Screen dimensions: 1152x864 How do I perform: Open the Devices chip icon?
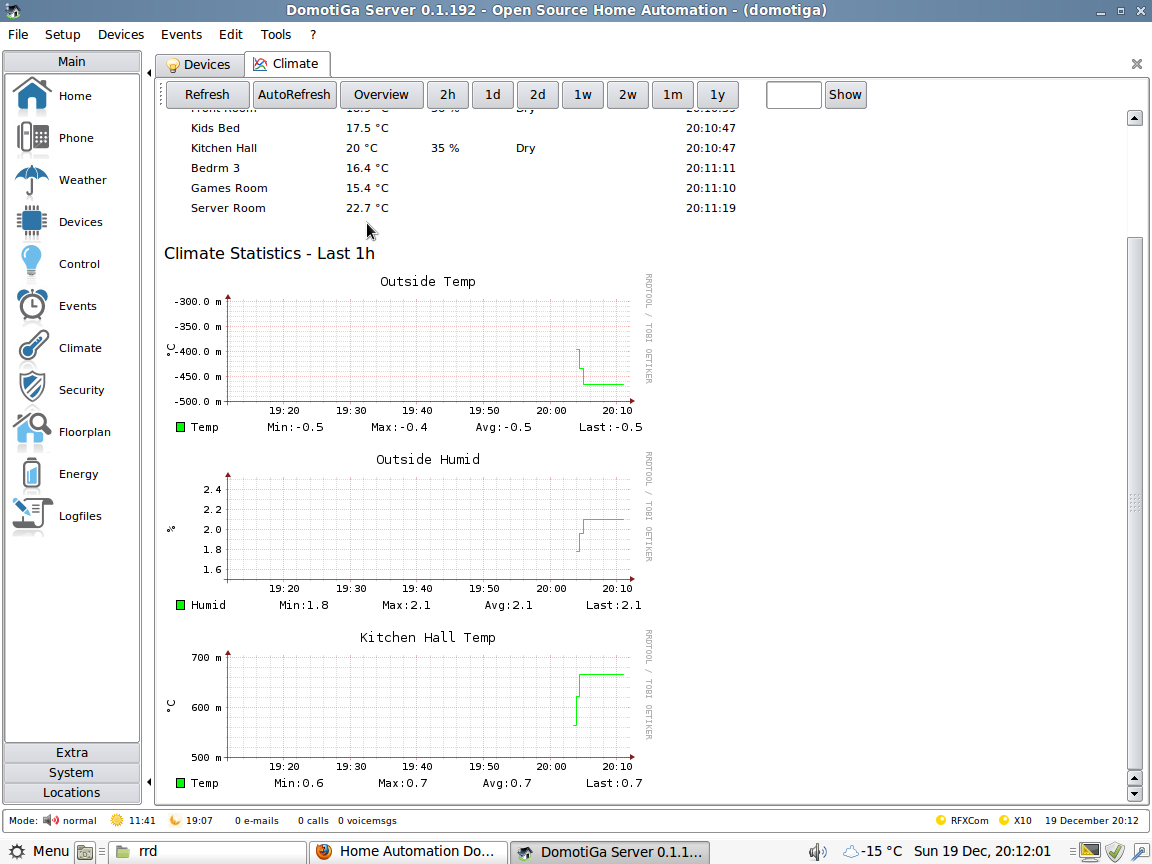(x=32, y=222)
